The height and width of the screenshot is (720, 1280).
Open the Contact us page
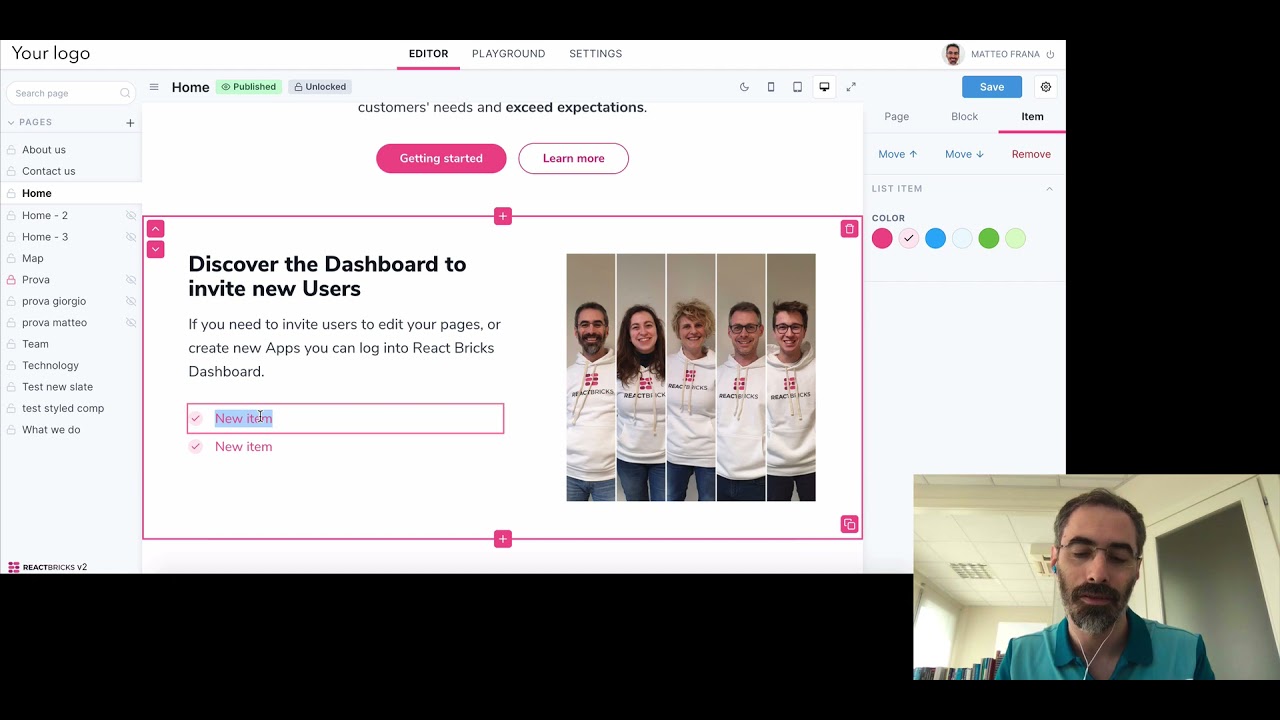tap(48, 171)
